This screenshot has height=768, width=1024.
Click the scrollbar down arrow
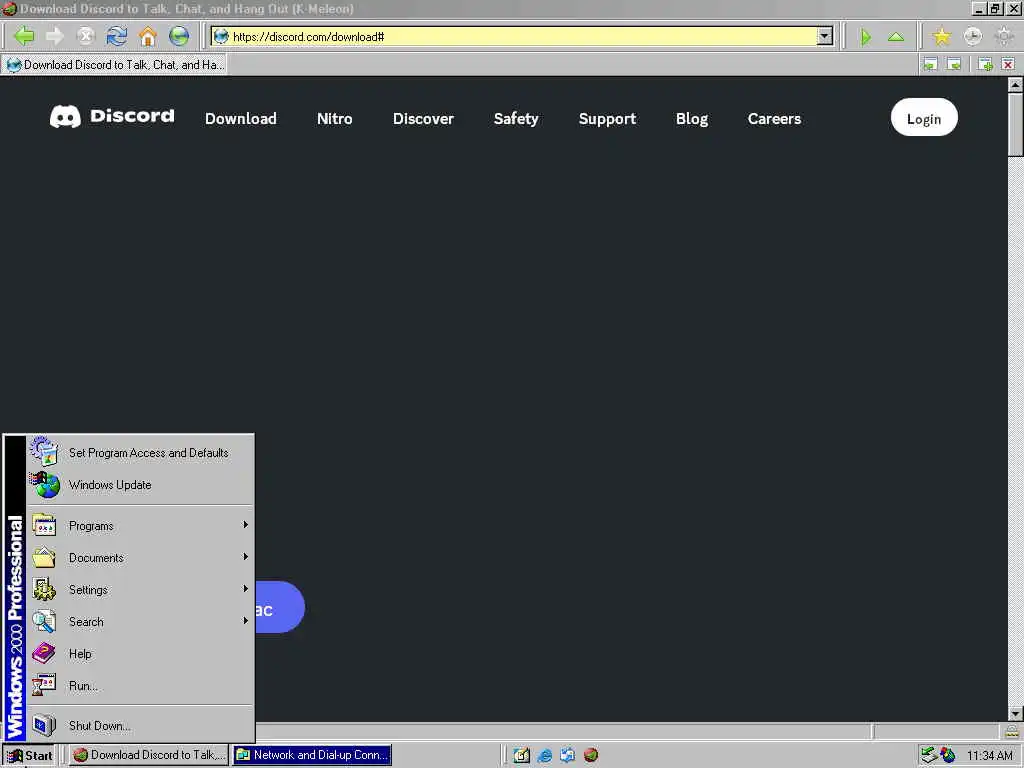coord(1015,713)
